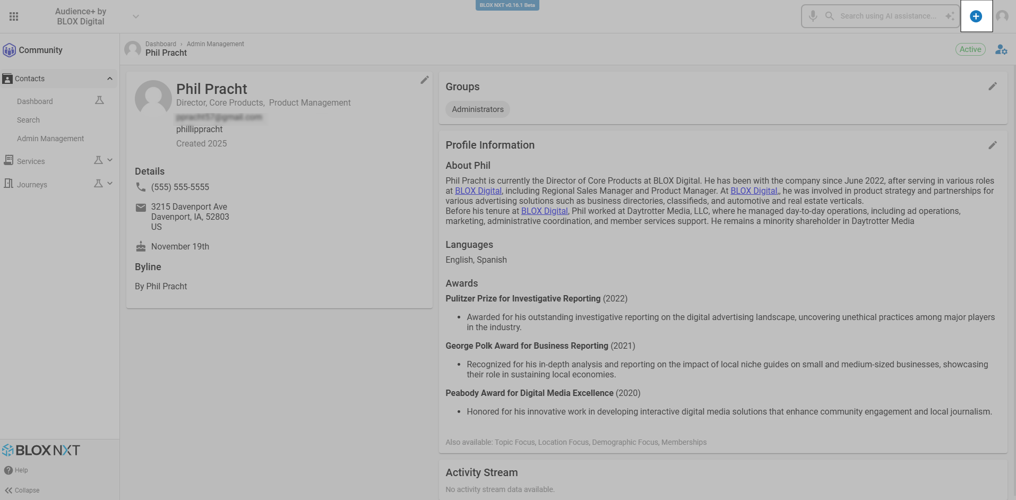The image size is (1016, 500).
Task: Open Dashboard under Contacts
Action: point(35,101)
